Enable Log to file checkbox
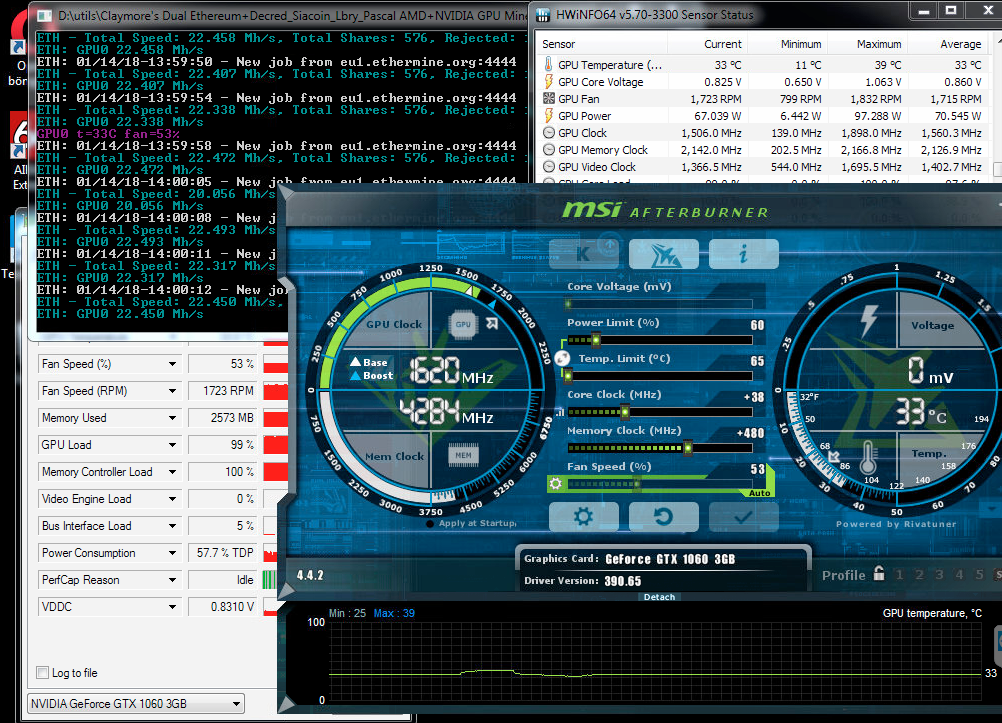Viewport: 1002px width, 723px height. tap(43, 672)
